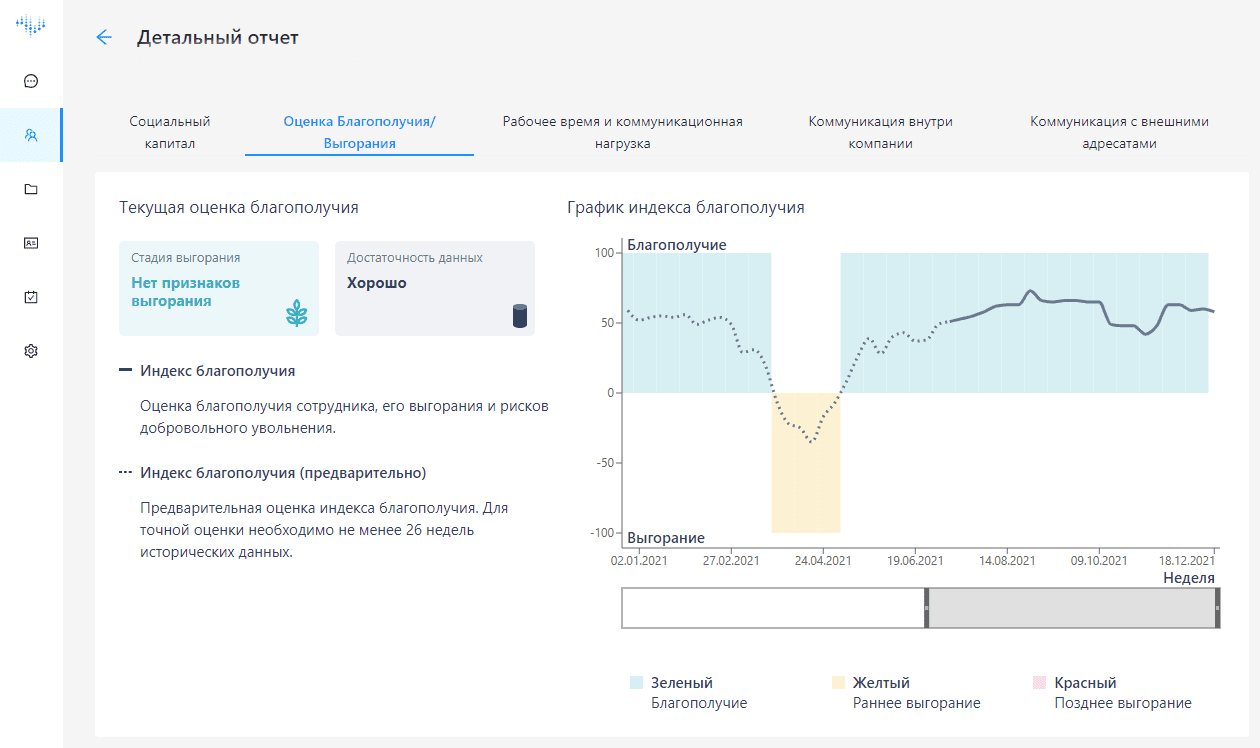
Task: Click the Зеленый legend color swatch
Action: pos(636,683)
